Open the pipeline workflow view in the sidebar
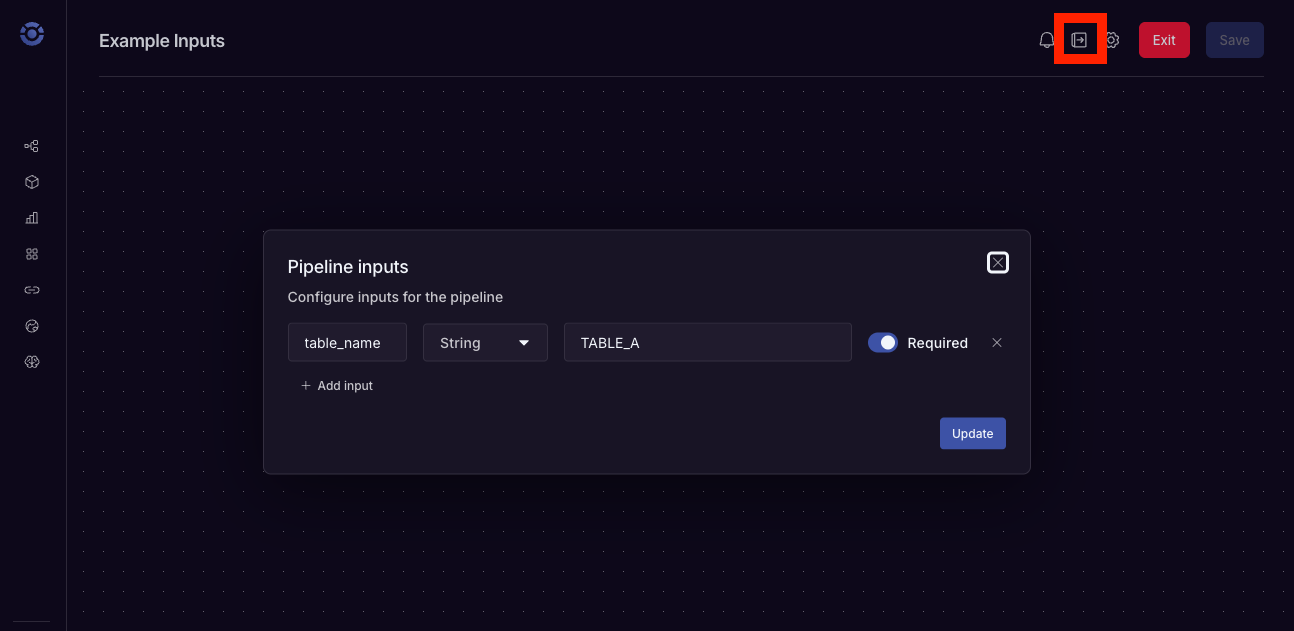 coord(31,145)
